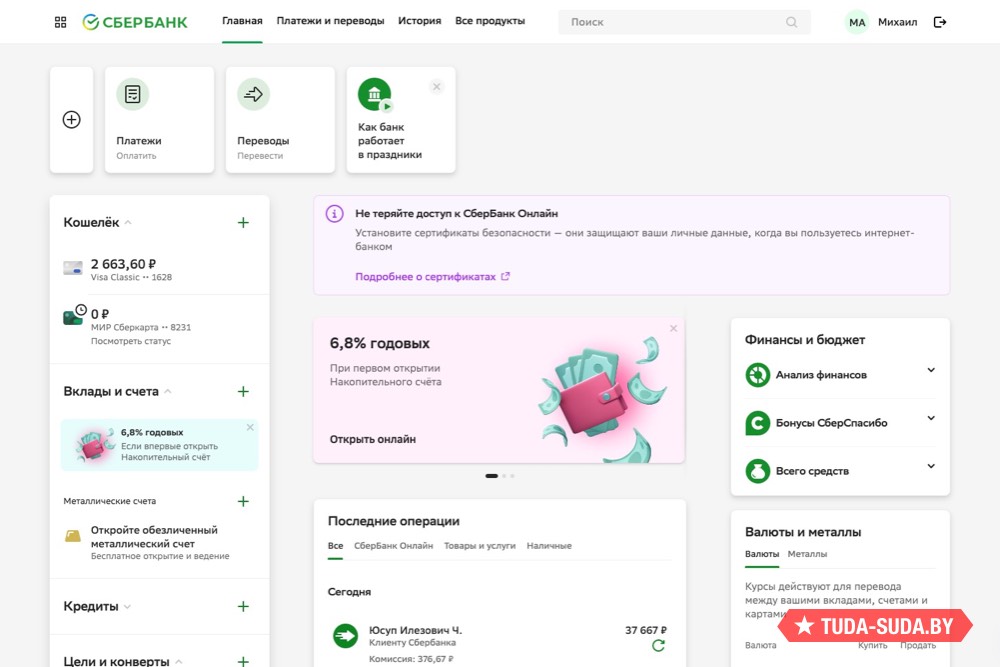Image resolution: width=1000 pixels, height=667 pixels.
Task: Click the Комиссия: 376,67 ₽ text
Action: point(411,659)
